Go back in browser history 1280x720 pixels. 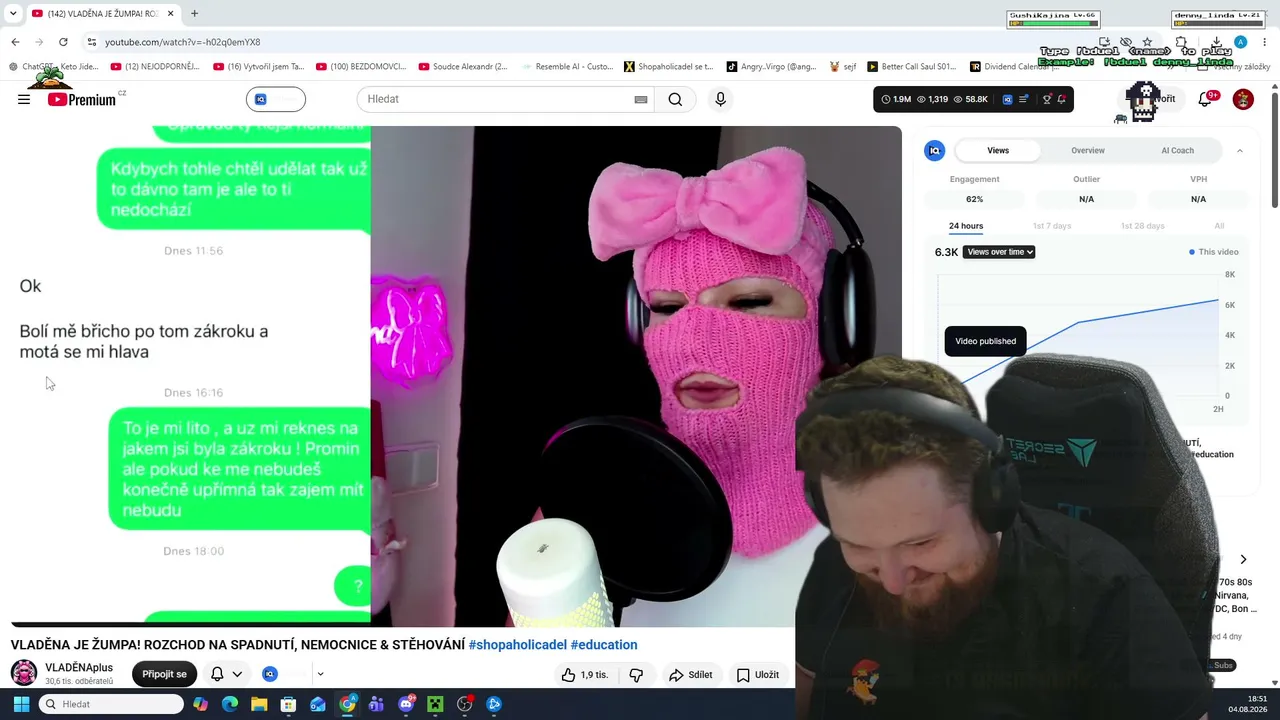[15, 42]
